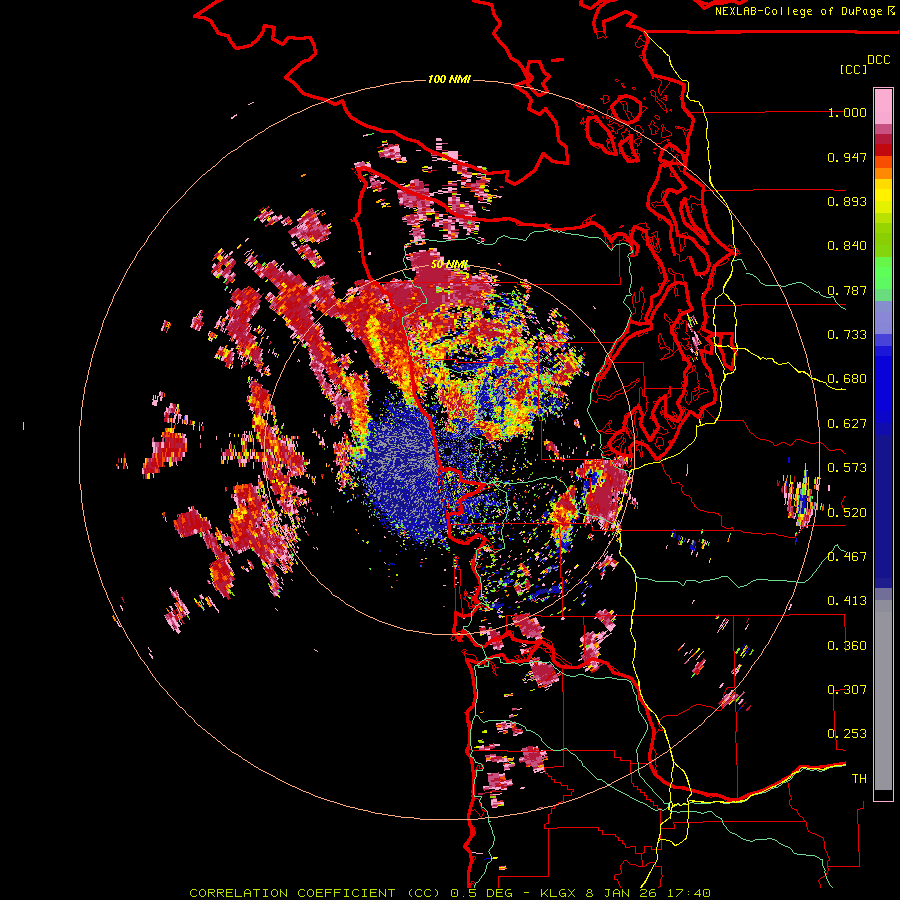Image resolution: width=900 pixels, height=900 pixels.
Task: Select the 0.947 scale value
Action: pyautogui.click(x=847, y=157)
